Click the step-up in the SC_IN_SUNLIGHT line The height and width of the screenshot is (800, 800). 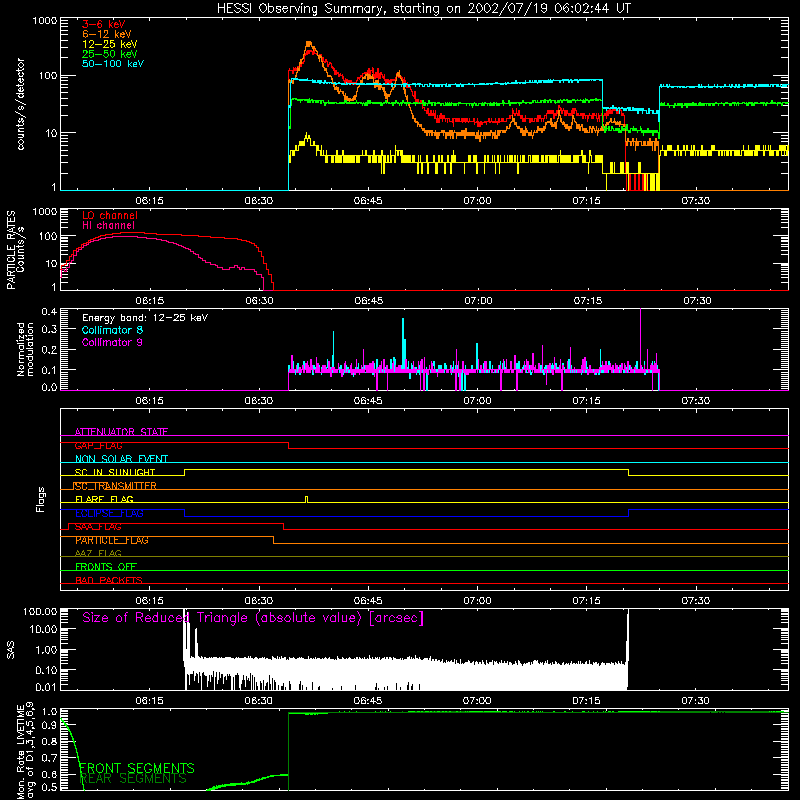point(185,472)
